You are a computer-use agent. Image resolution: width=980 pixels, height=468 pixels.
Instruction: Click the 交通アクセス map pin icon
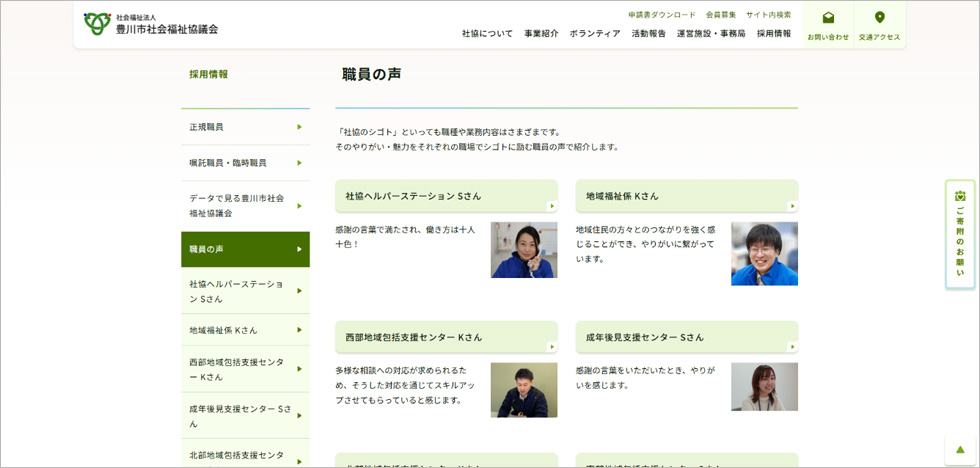[x=879, y=18]
